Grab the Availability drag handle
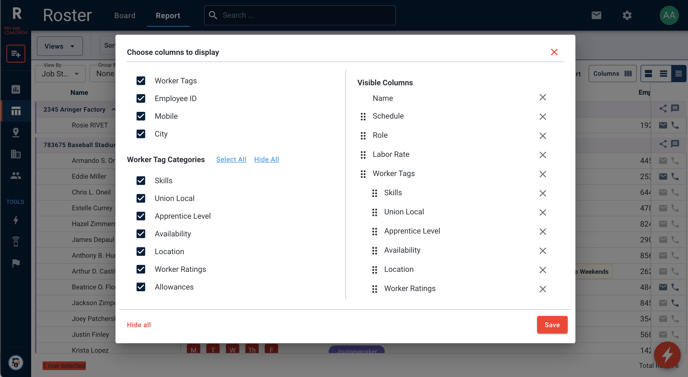Image resolution: width=688 pixels, height=377 pixels. click(374, 251)
